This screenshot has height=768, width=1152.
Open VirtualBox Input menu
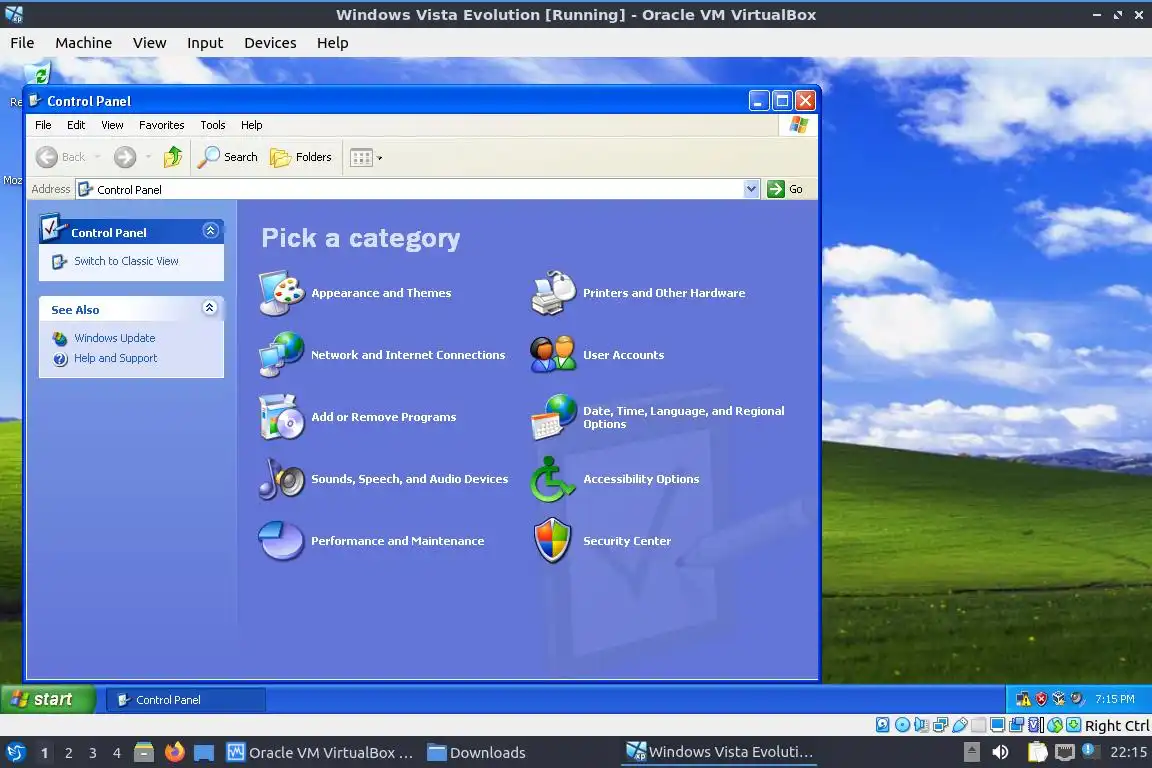(205, 43)
